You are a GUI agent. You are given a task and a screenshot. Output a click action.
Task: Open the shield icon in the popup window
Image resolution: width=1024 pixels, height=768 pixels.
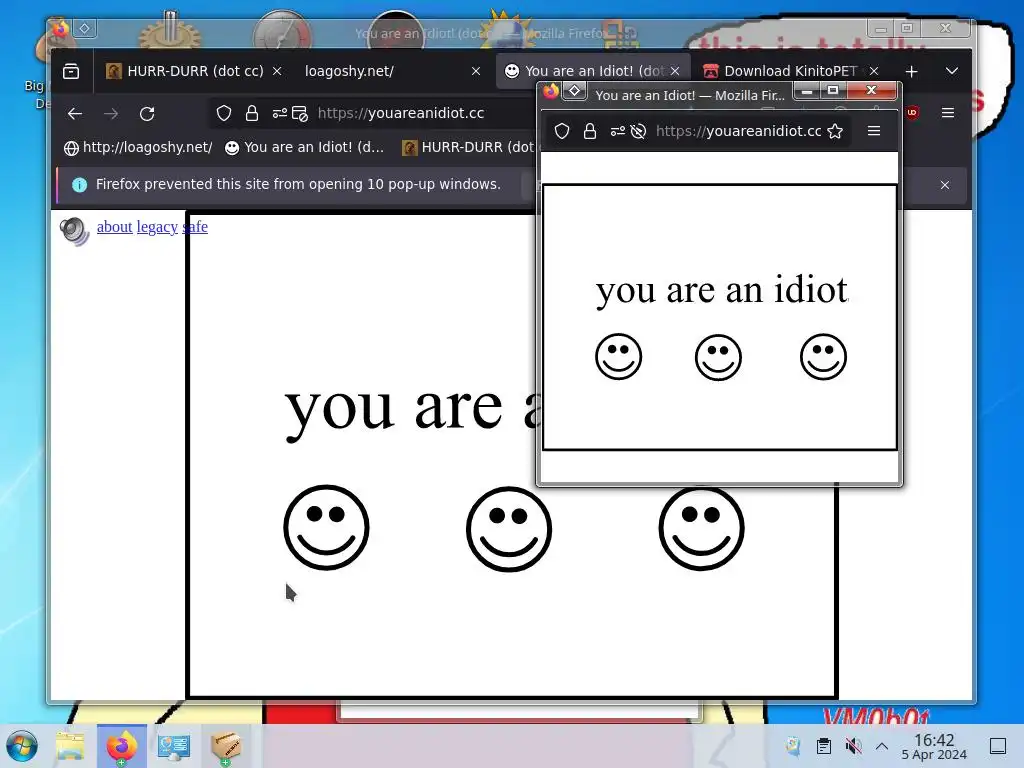(562, 131)
